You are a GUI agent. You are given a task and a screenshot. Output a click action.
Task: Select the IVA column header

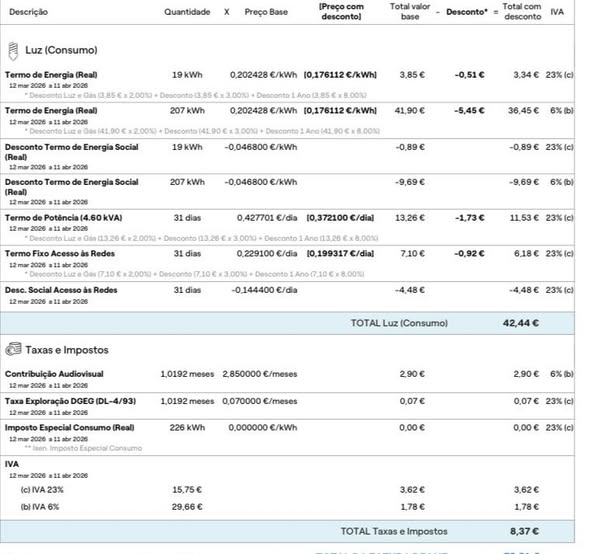click(557, 12)
